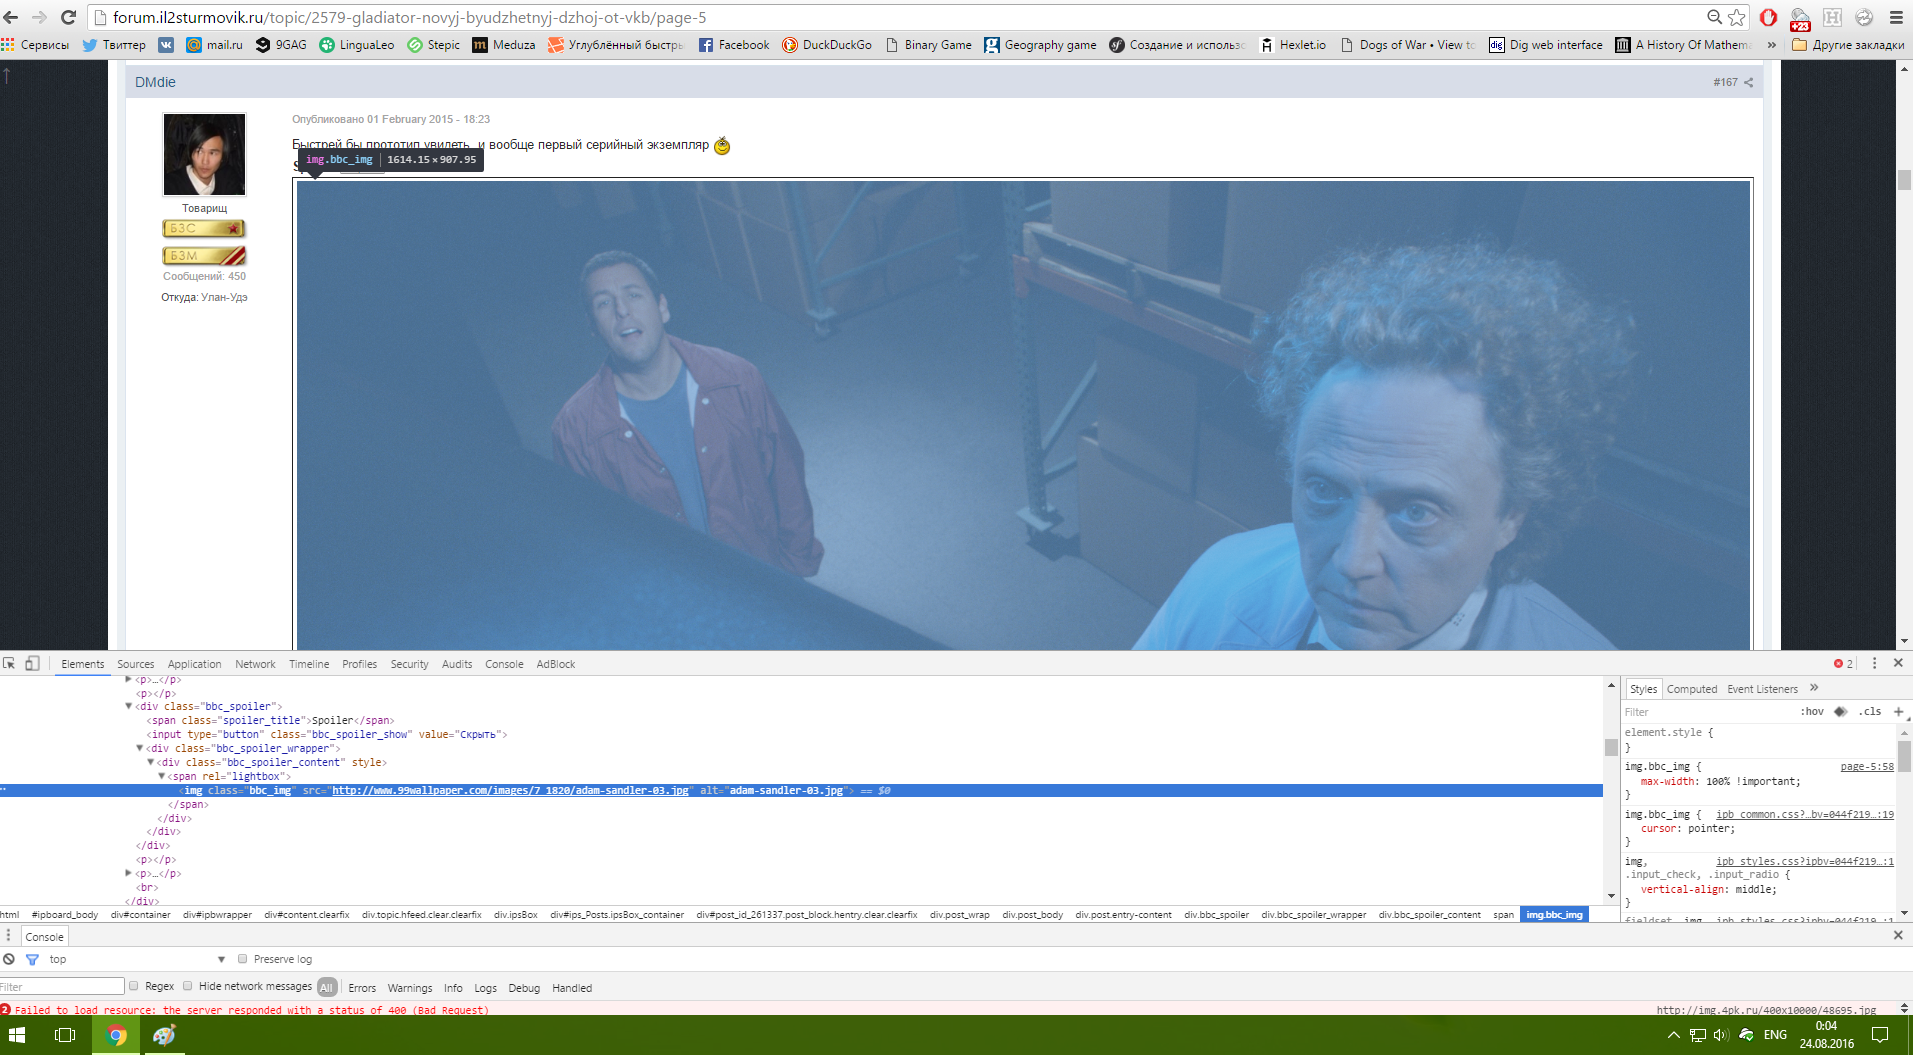Click the share icon next to post #167
This screenshot has height=1055, width=1913.
[x=1749, y=82]
